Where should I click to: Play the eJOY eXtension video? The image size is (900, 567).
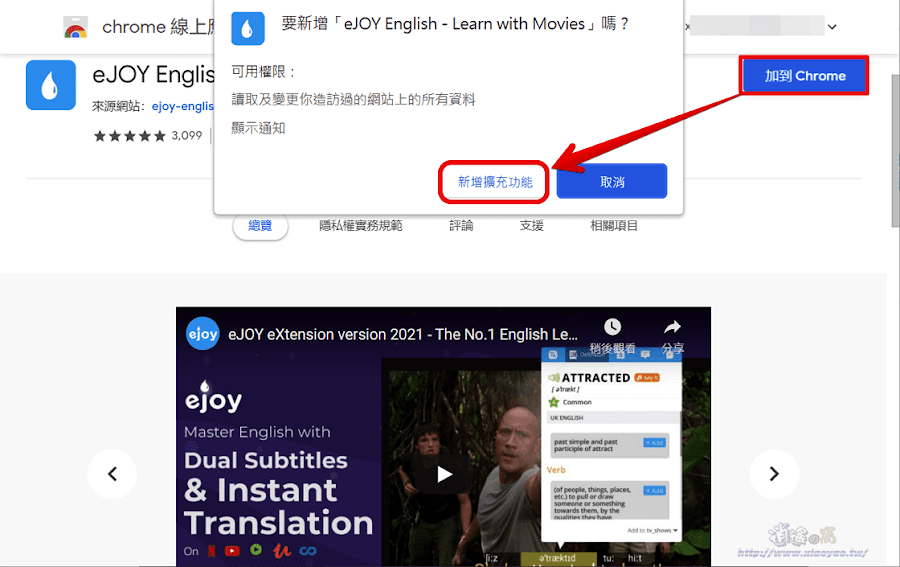[x=444, y=474]
